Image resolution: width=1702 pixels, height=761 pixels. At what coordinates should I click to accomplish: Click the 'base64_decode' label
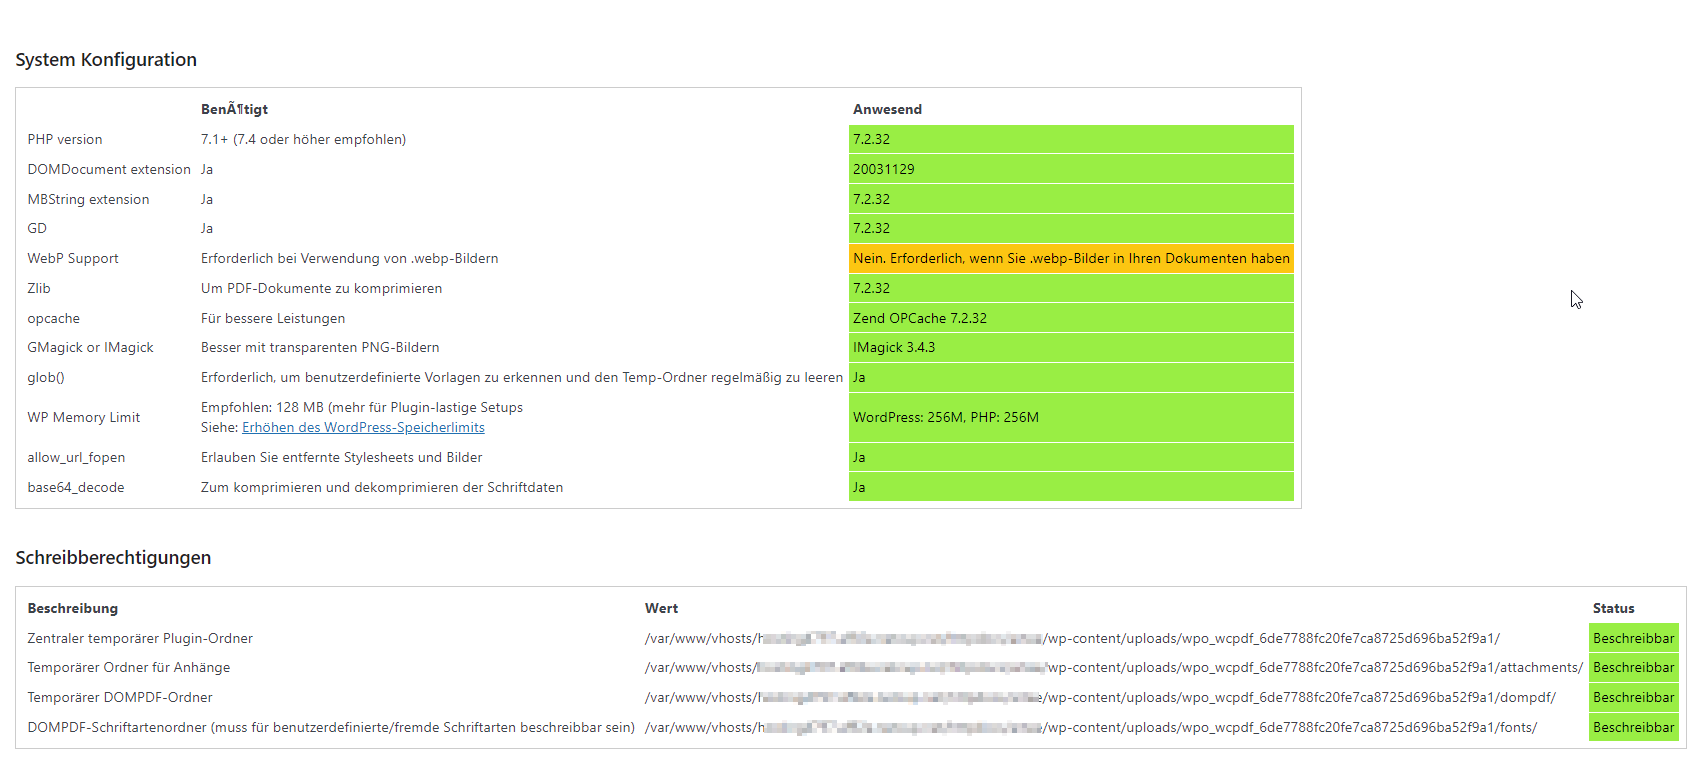click(x=76, y=487)
